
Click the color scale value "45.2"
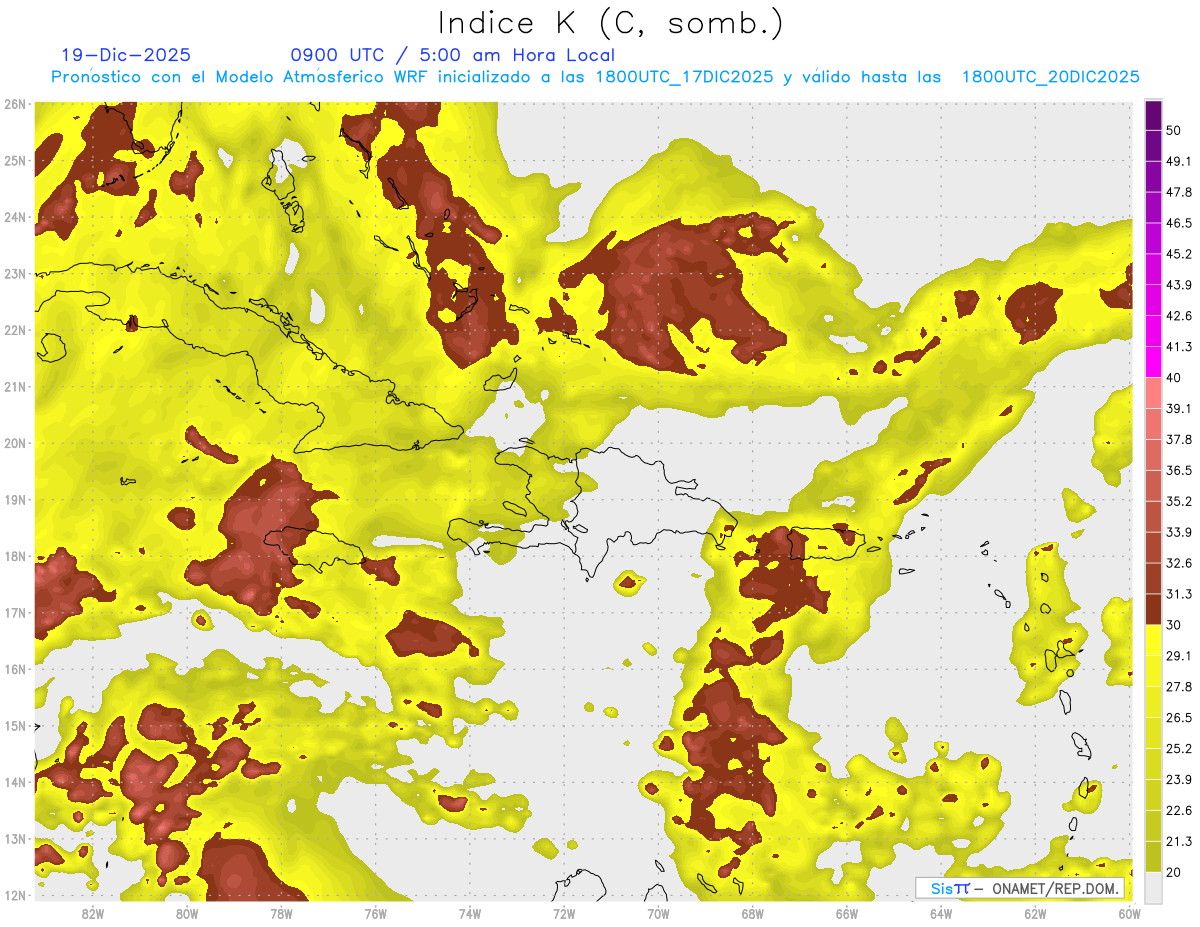pyautogui.click(x=1179, y=254)
